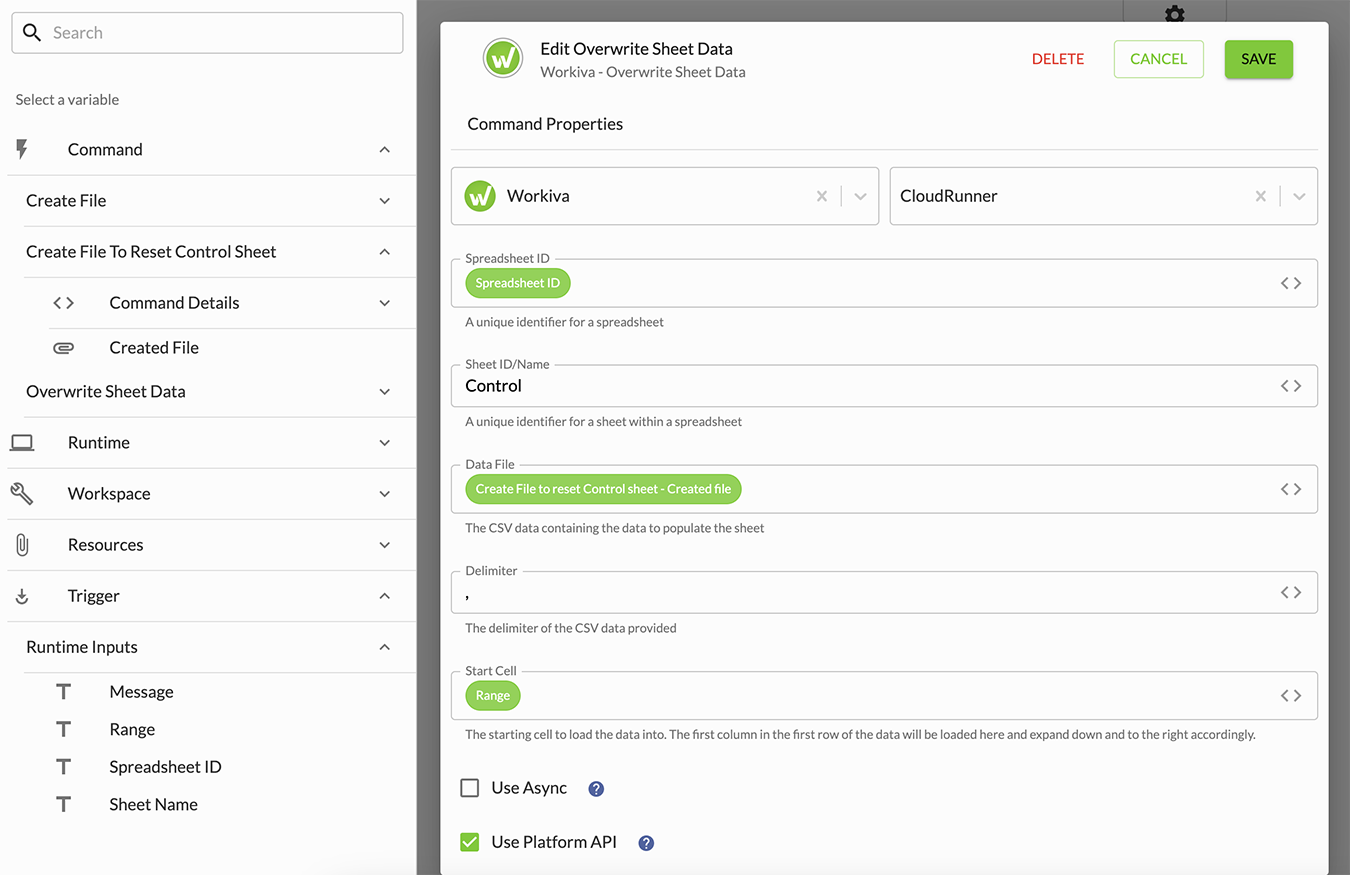This screenshot has width=1350, height=875.
Task: Click the Created file variable chip in Data File
Action: pyautogui.click(x=603, y=489)
